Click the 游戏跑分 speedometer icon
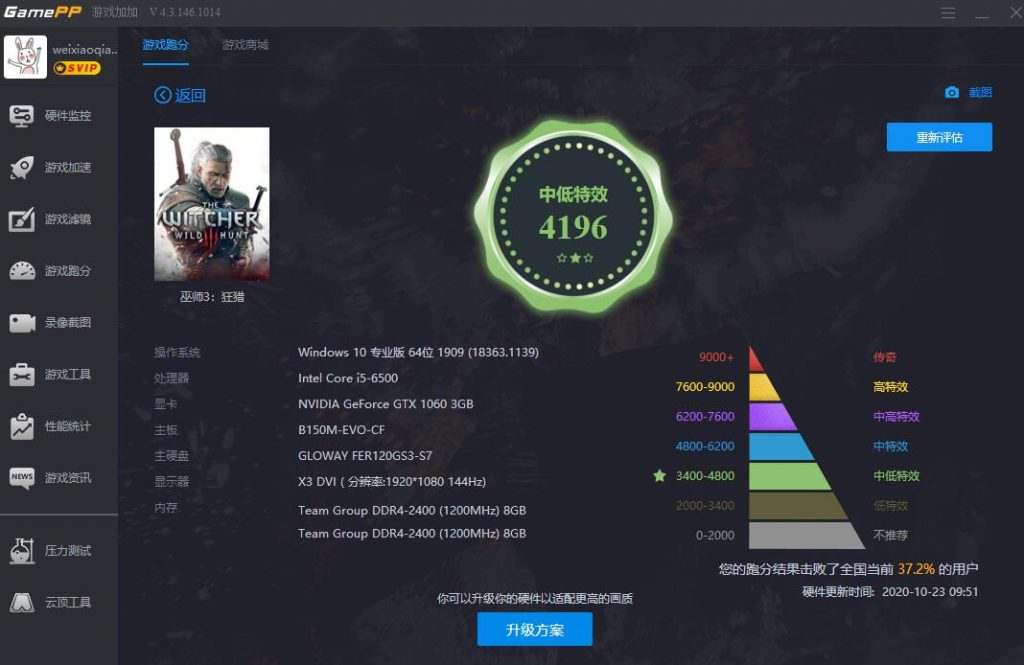Viewport: 1024px width, 665px height. pyautogui.click(x=22, y=270)
